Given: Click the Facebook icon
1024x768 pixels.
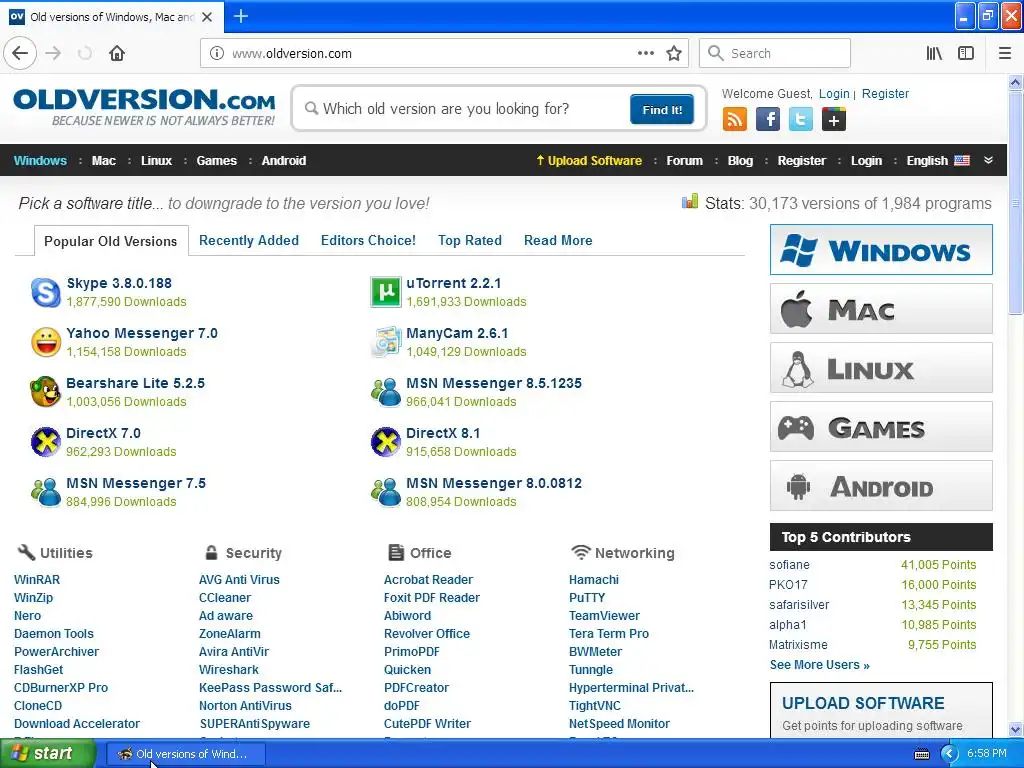Looking at the screenshot, I should point(768,119).
